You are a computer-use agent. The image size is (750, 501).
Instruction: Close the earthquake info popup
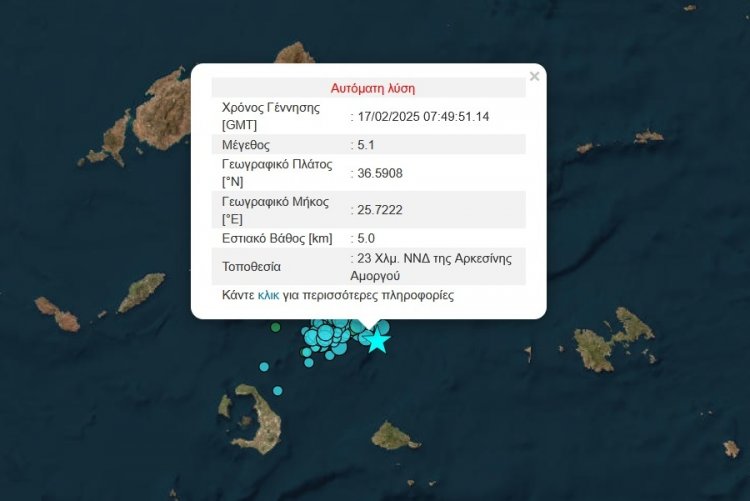(x=534, y=76)
